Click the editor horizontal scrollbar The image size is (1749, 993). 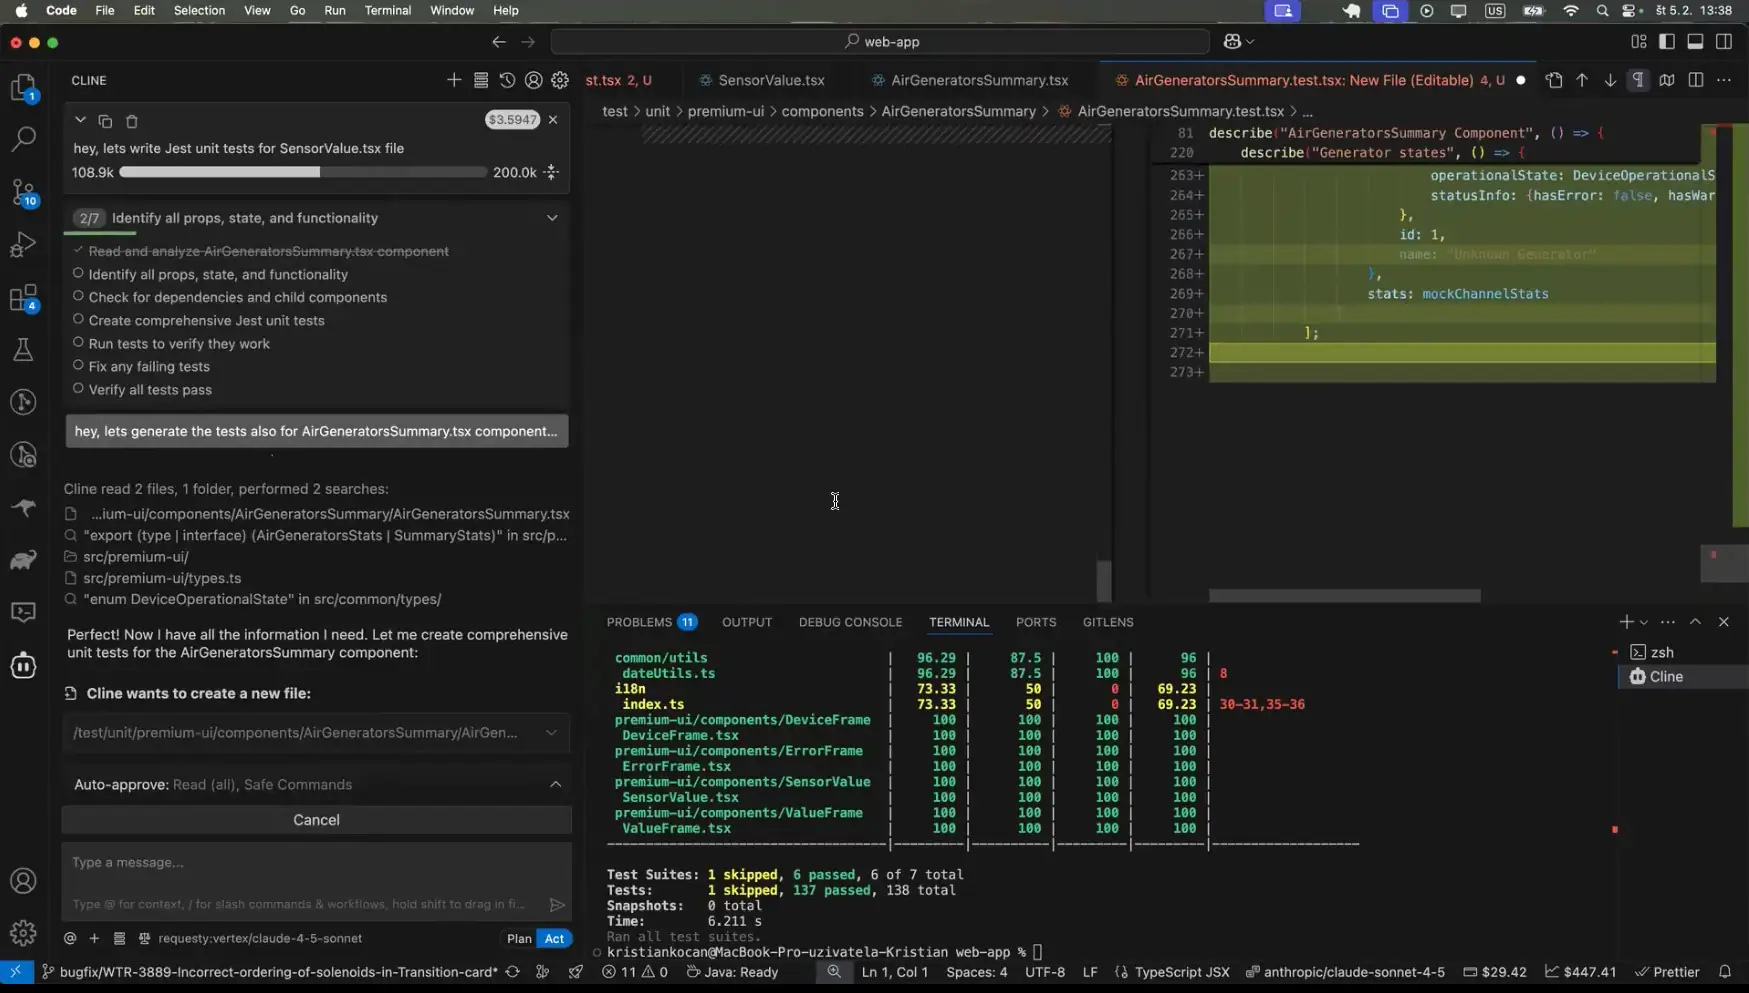pos(1344,596)
